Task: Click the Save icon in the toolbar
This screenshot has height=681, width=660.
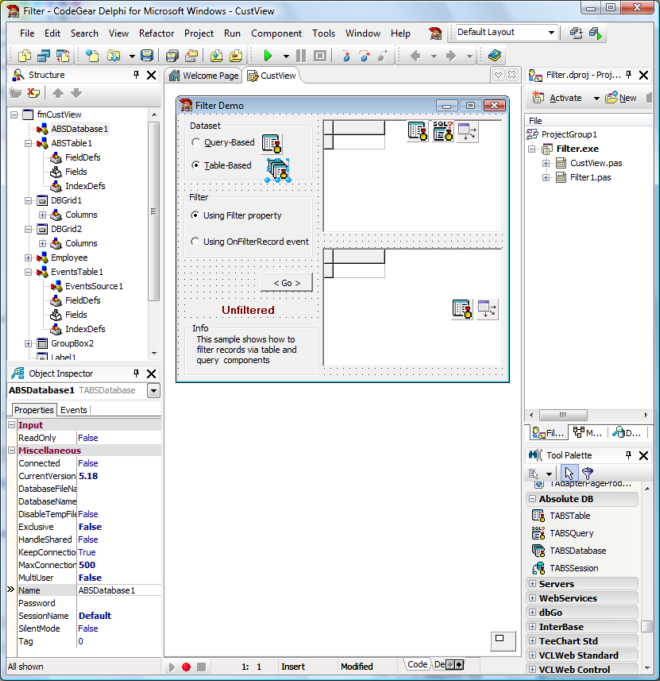Action: (x=147, y=56)
